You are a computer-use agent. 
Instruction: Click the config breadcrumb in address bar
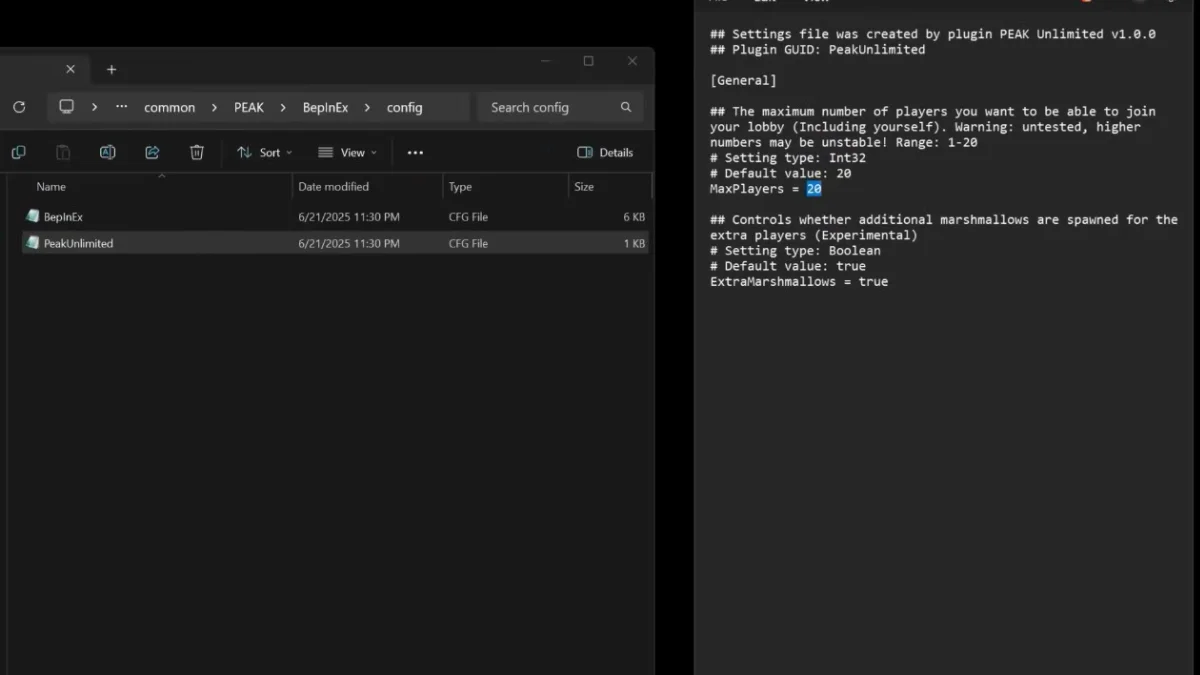pos(405,107)
